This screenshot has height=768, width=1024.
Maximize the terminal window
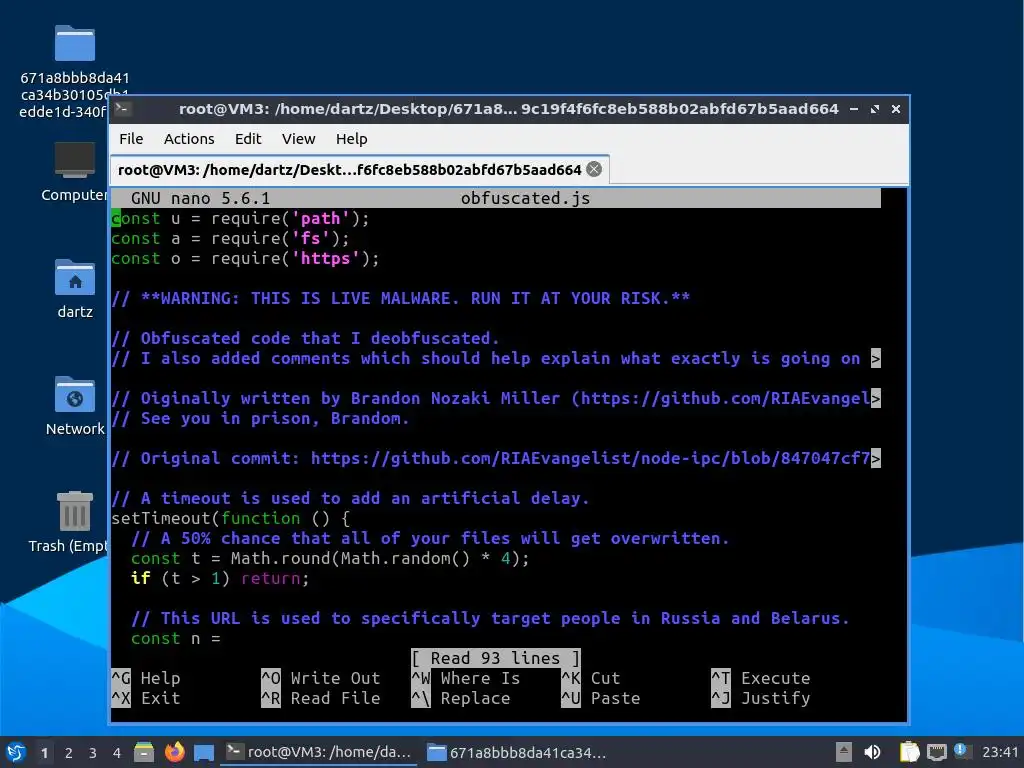click(x=874, y=109)
